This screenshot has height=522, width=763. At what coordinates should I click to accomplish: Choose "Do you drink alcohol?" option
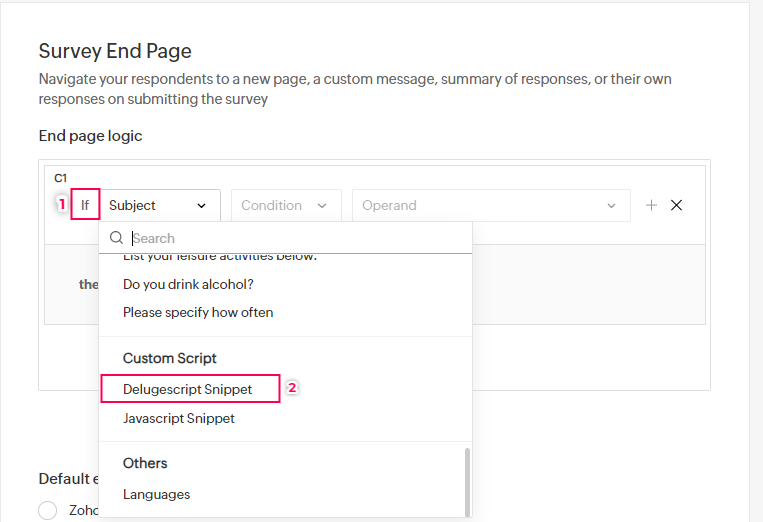pyautogui.click(x=188, y=284)
